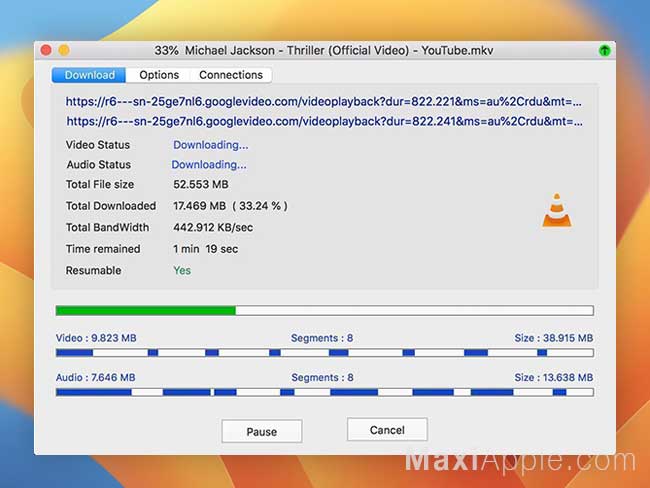
Task: Open the Connections tab
Action: (x=231, y=75)
